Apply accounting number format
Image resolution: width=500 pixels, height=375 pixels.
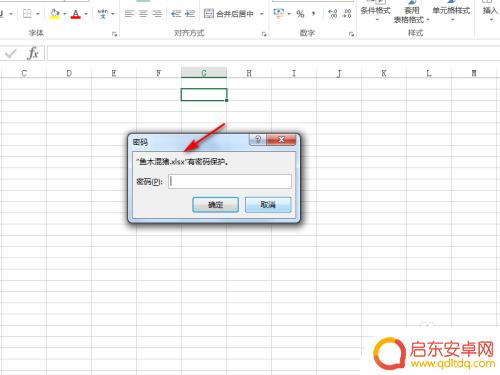click(278, 14)
